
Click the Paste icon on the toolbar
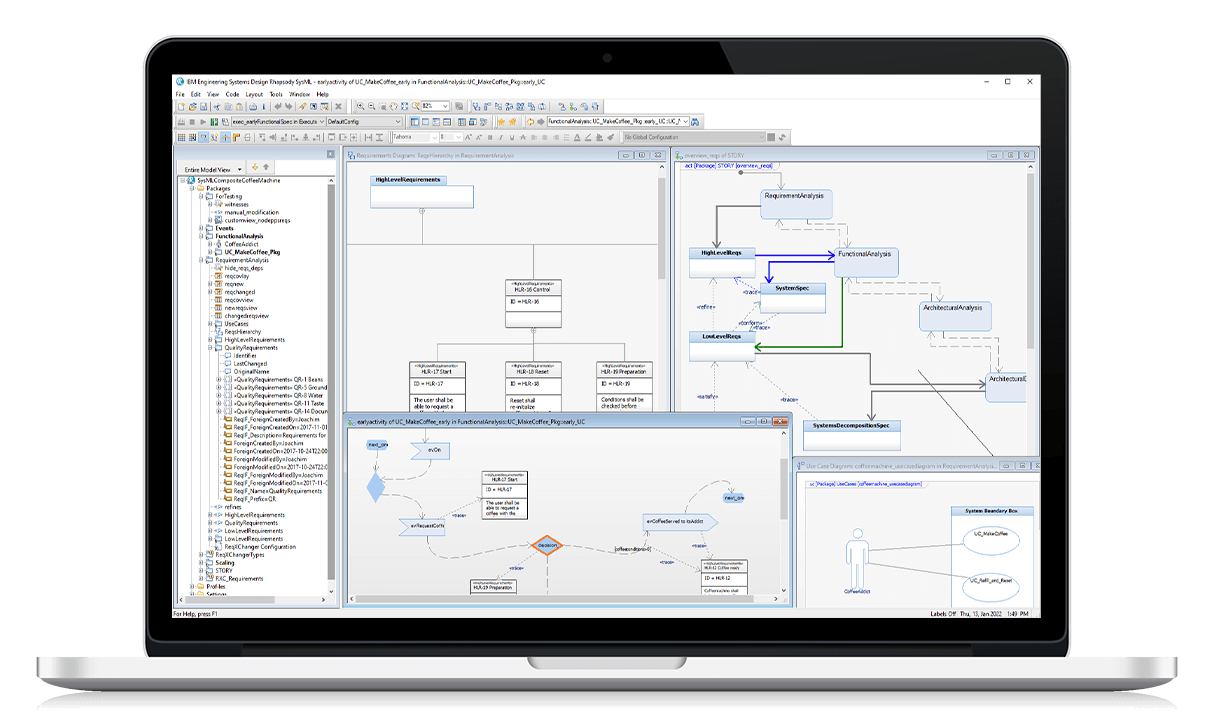coord(238,105)
